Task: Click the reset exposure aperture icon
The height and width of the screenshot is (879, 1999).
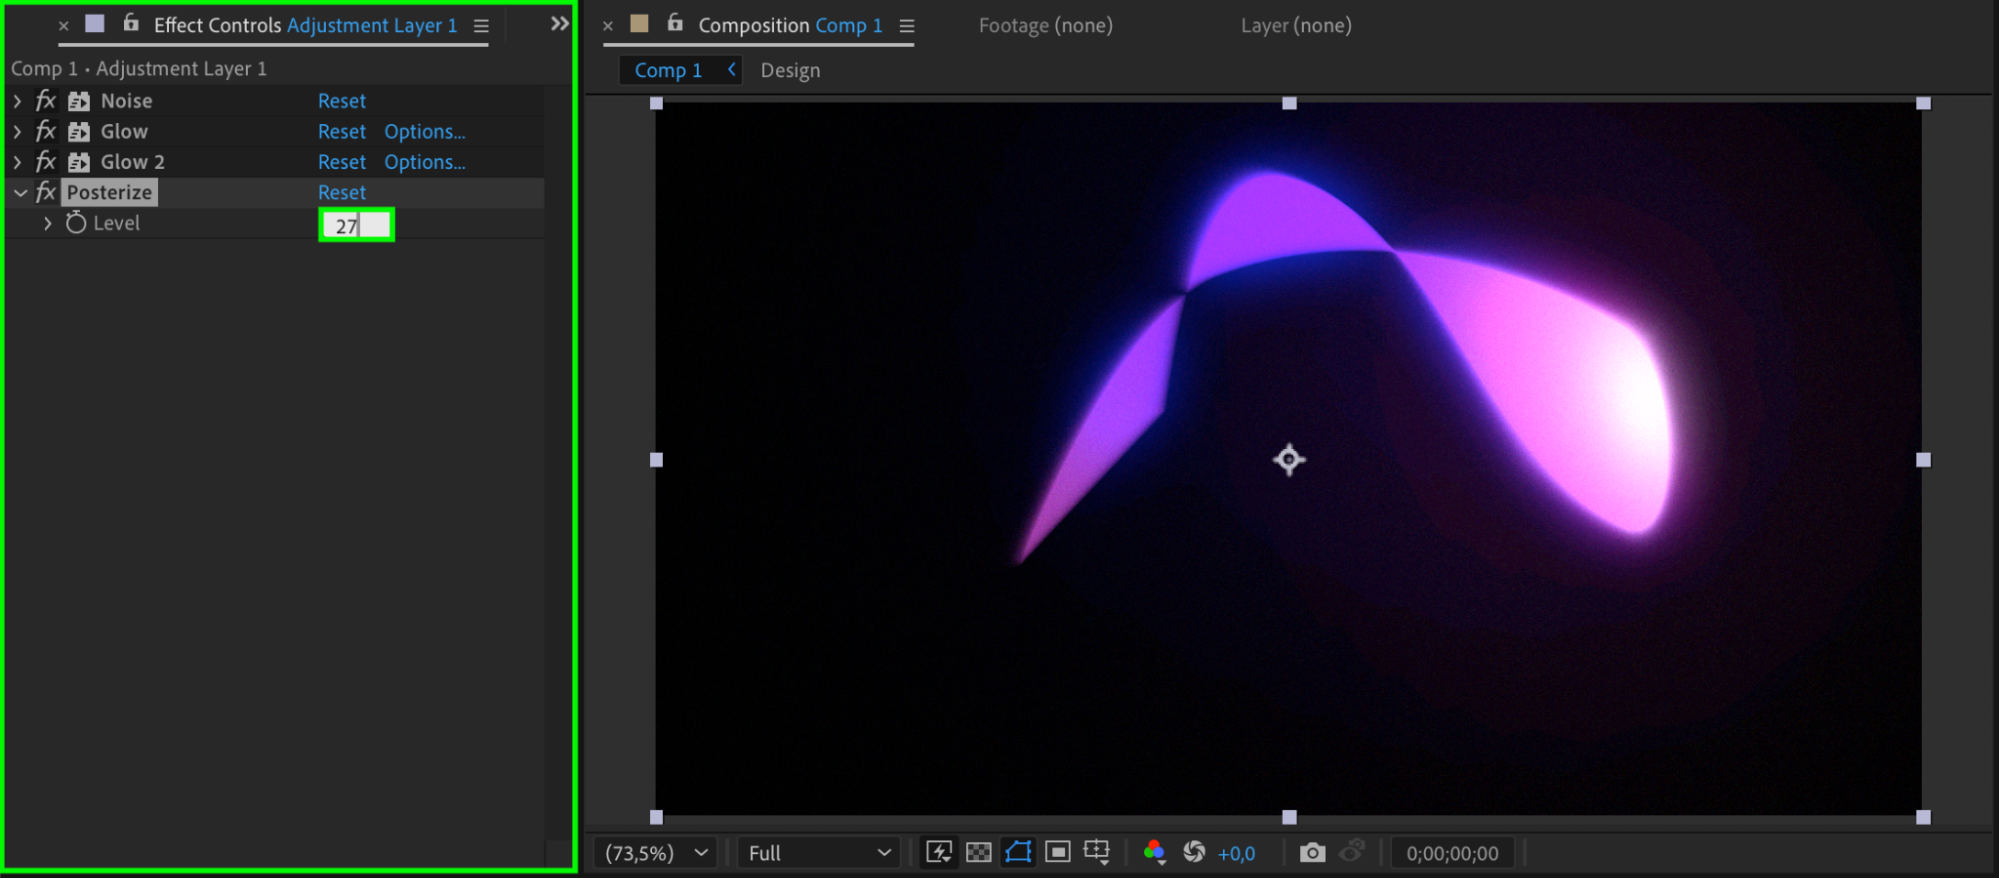Action: [1194, 852]
